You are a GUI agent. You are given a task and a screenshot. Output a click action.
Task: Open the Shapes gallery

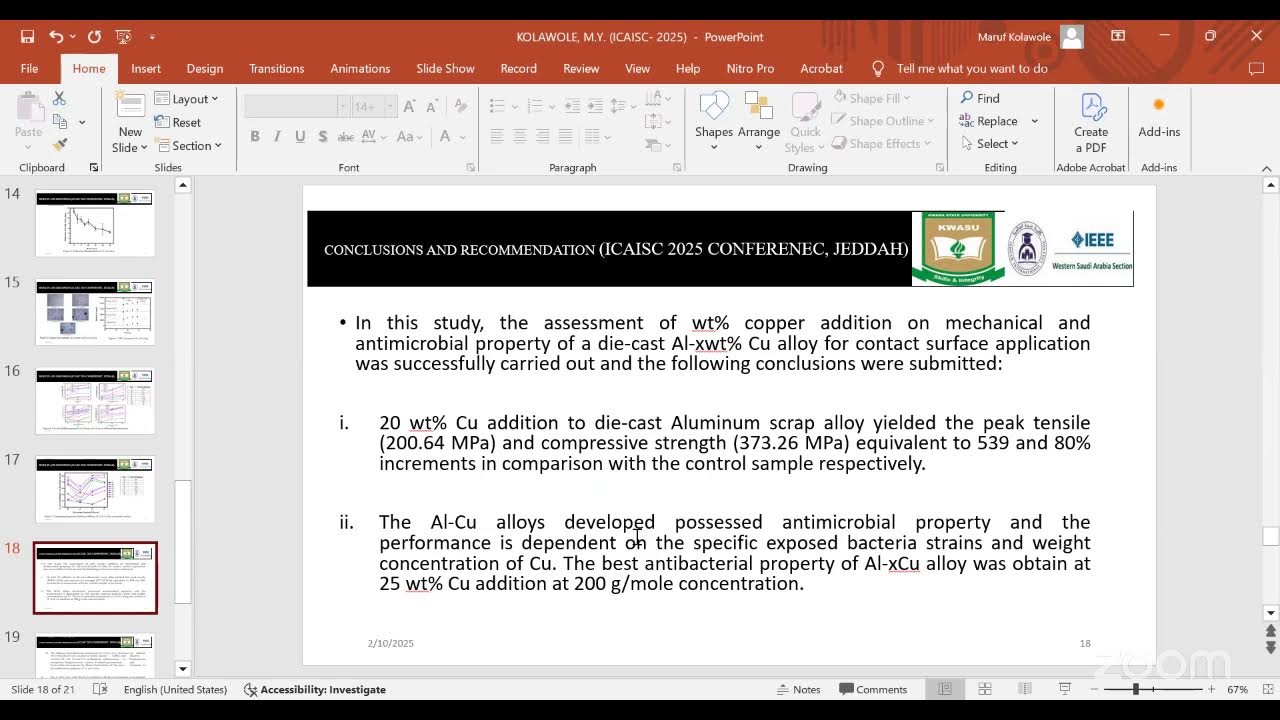pos(714,121)
